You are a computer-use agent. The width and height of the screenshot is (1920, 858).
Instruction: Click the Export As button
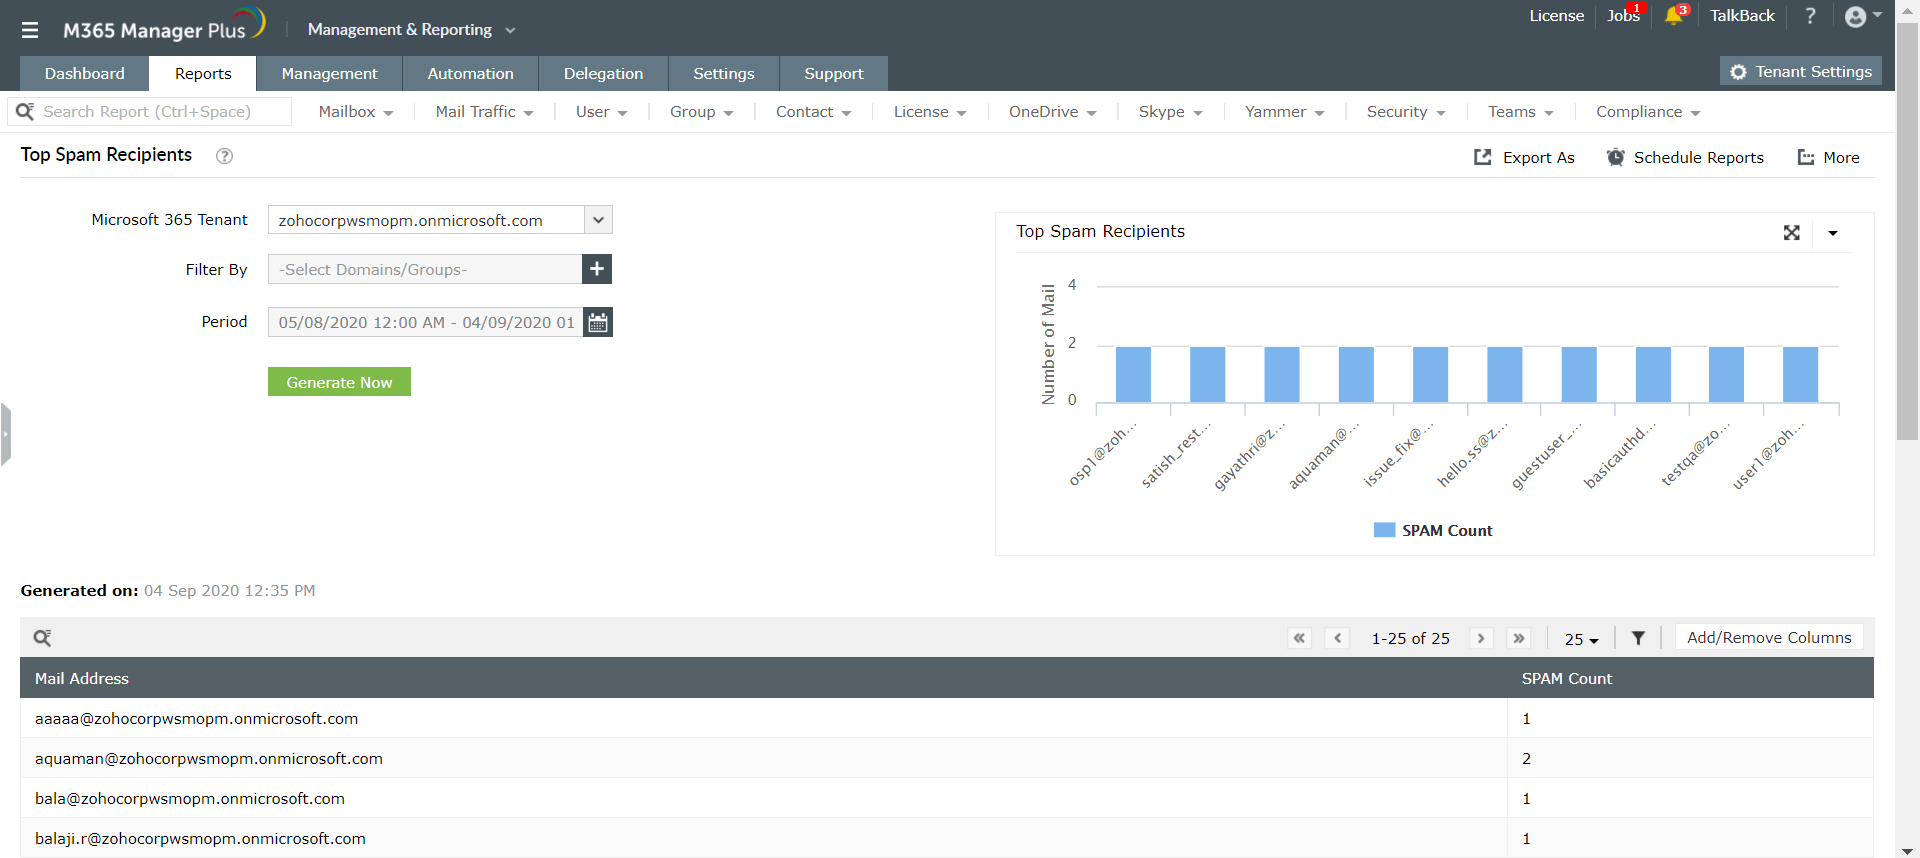(x=1524, y=157)
